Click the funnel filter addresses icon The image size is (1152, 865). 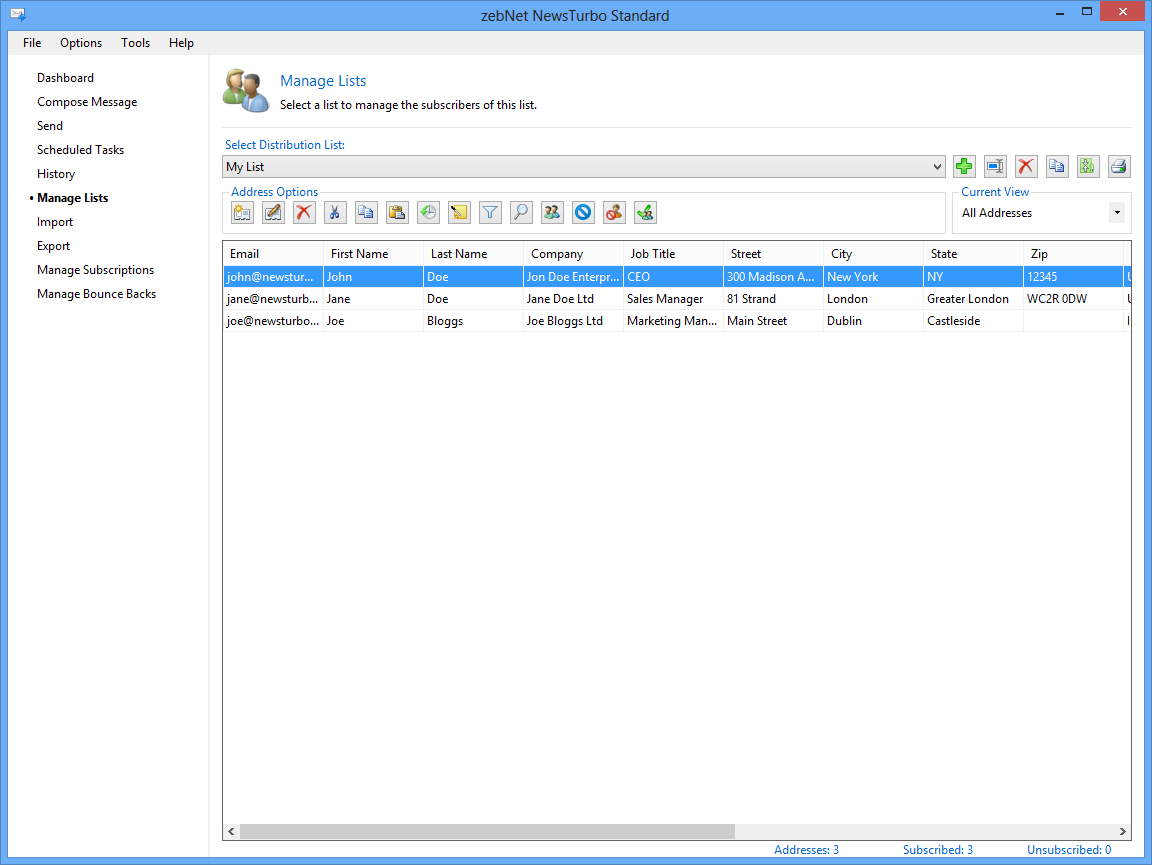point(490,212)
